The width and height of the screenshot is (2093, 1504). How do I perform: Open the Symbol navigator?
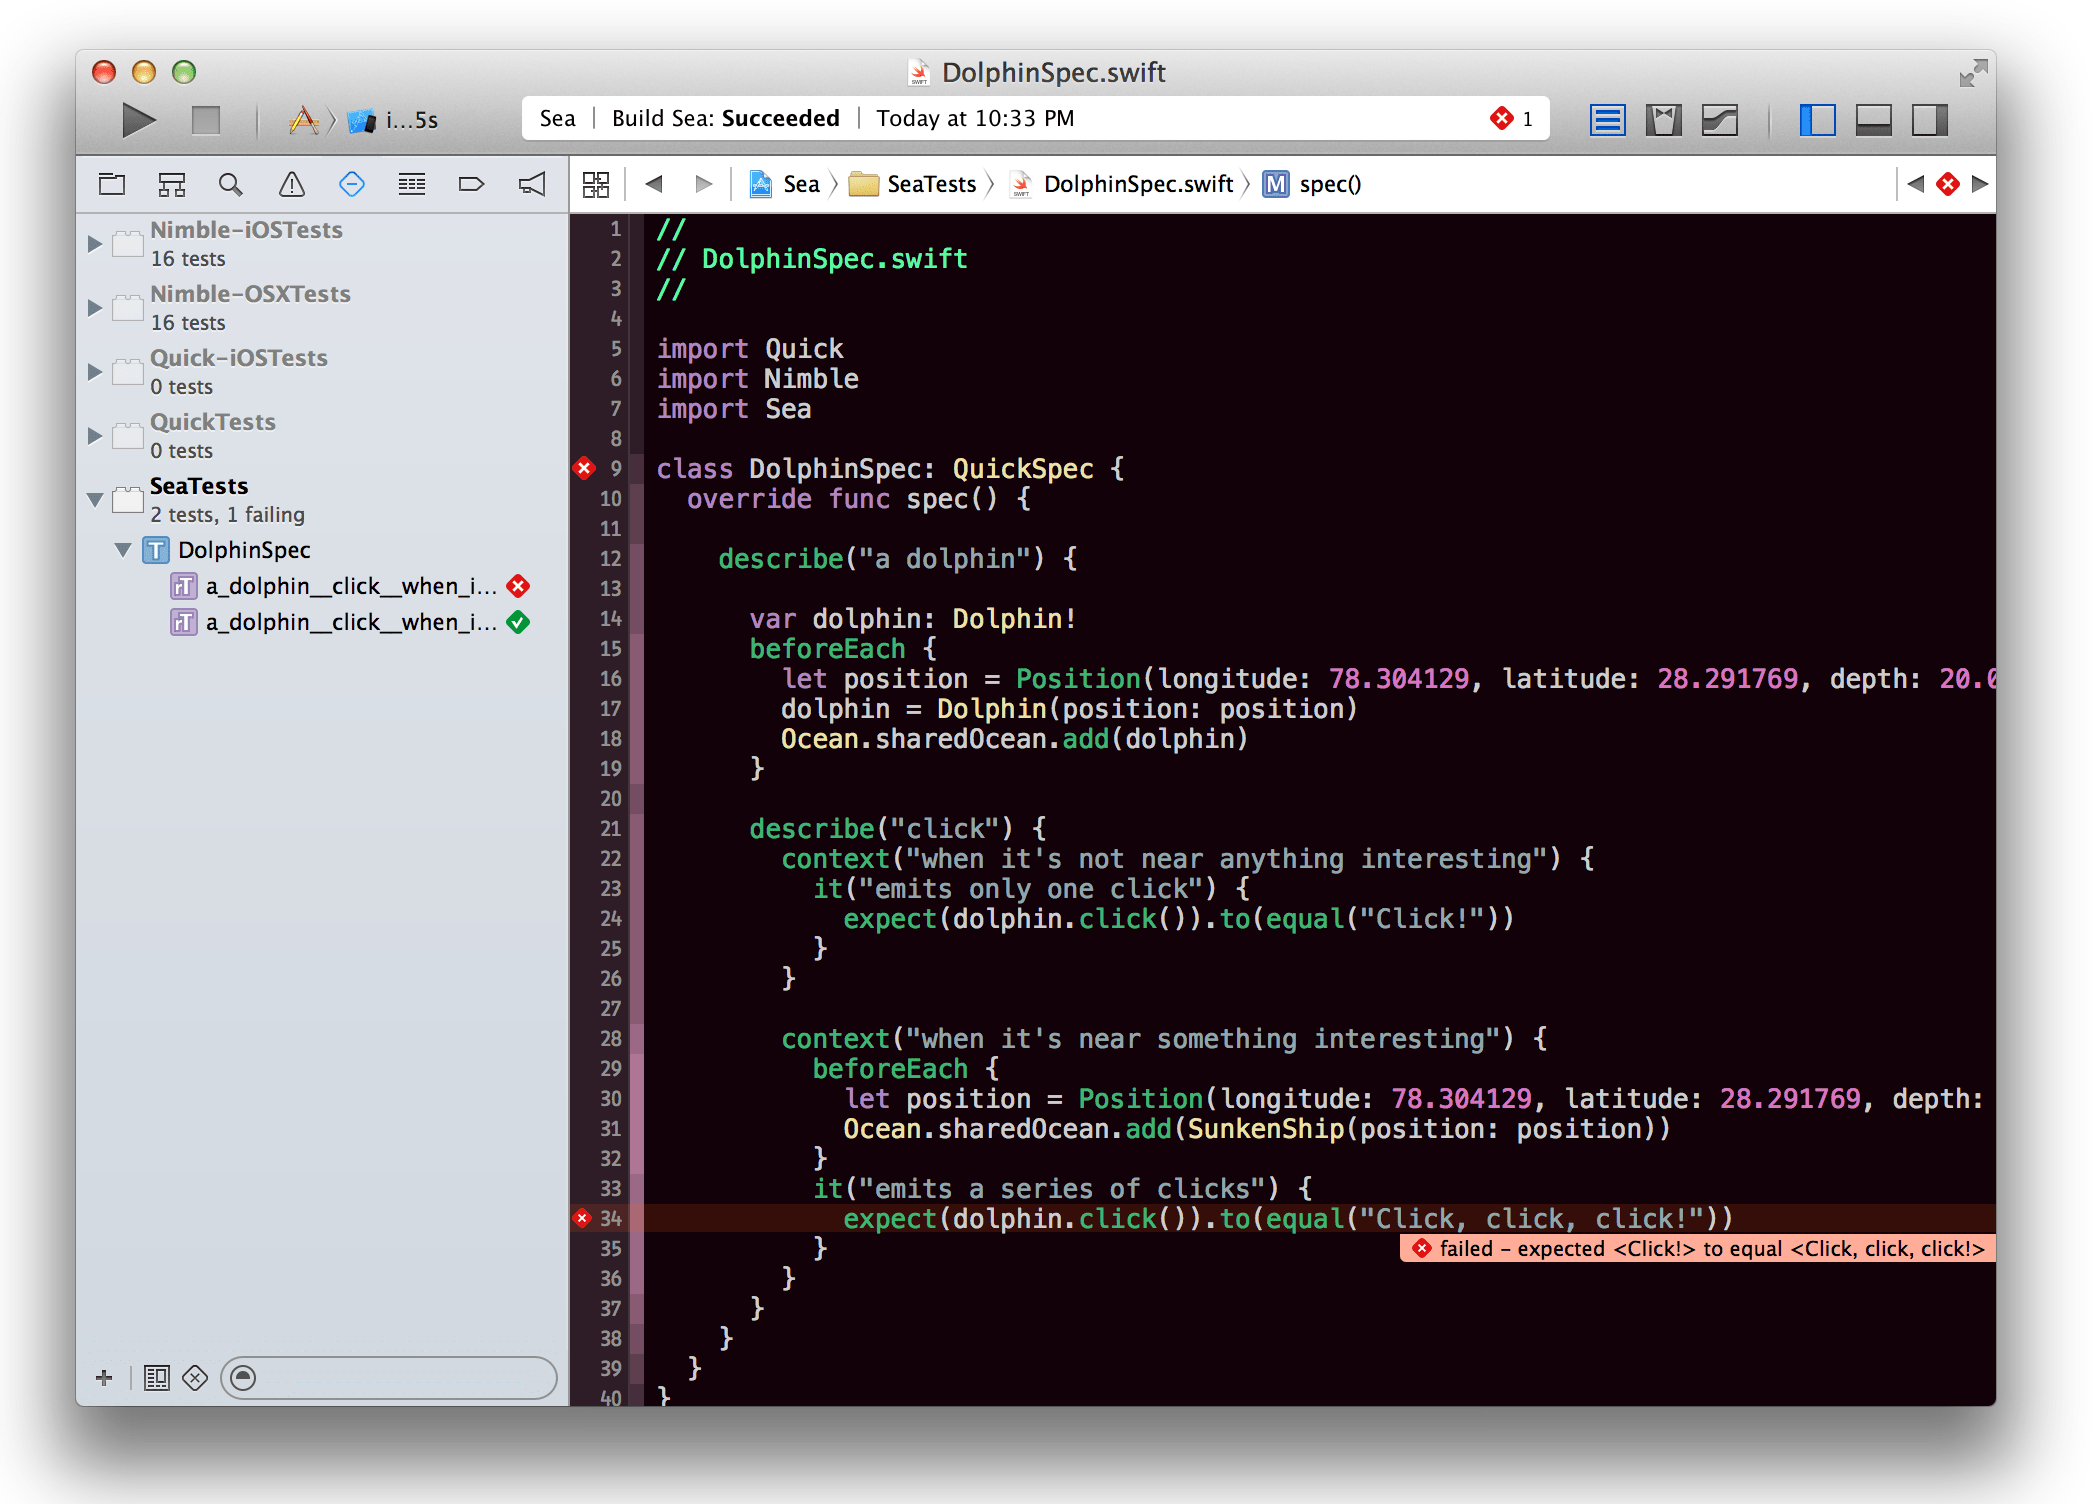tap(171, 184)
